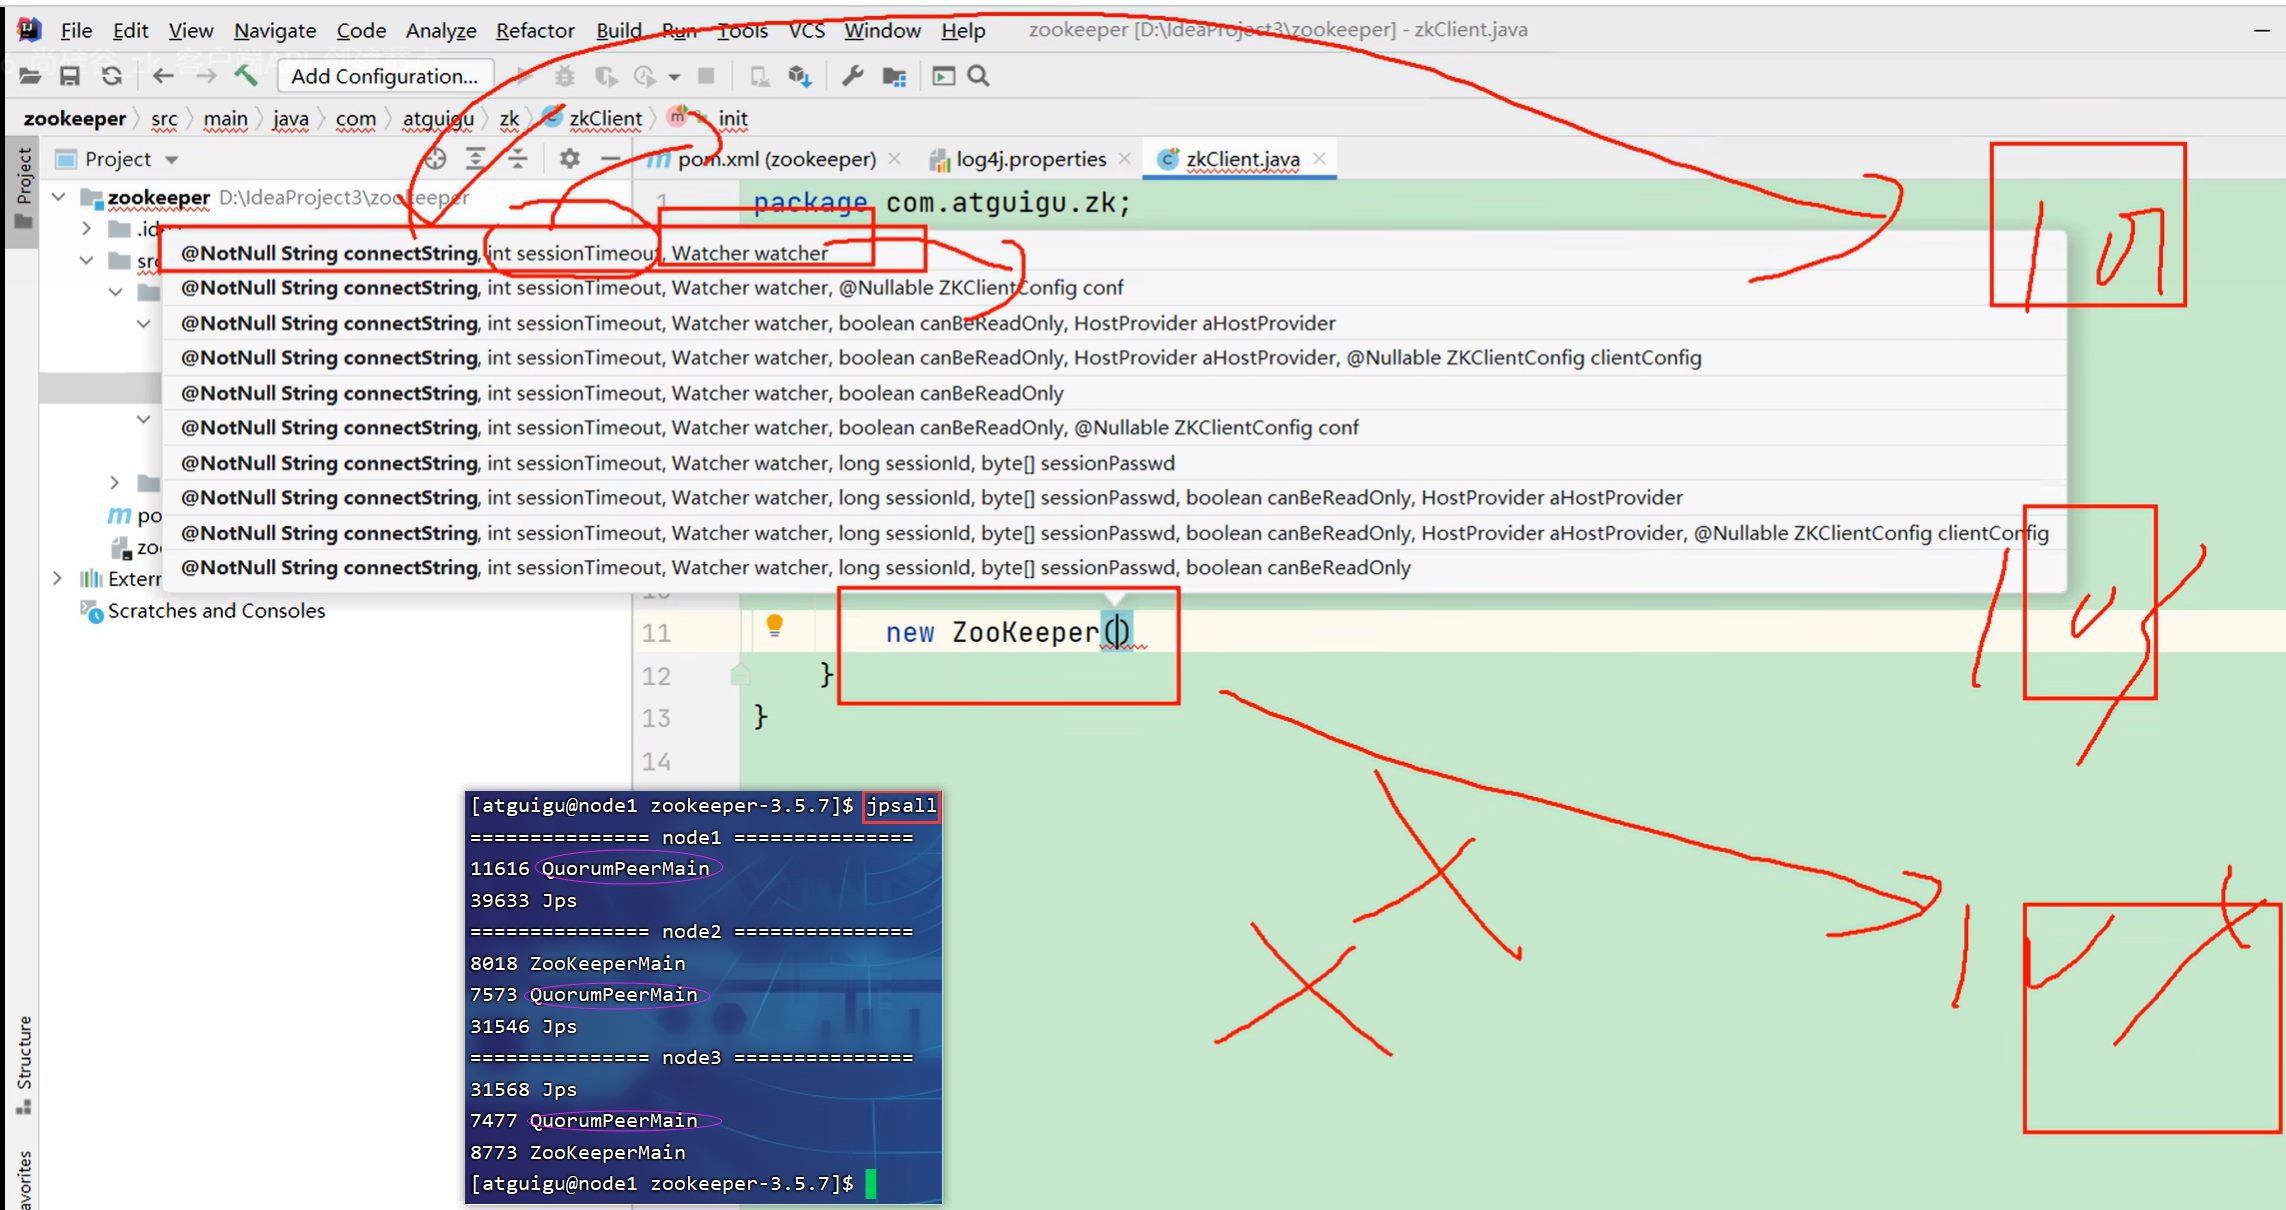Click the Select Opened File target icon
Screen dimensions: 2286x1210
click(435, 158)
